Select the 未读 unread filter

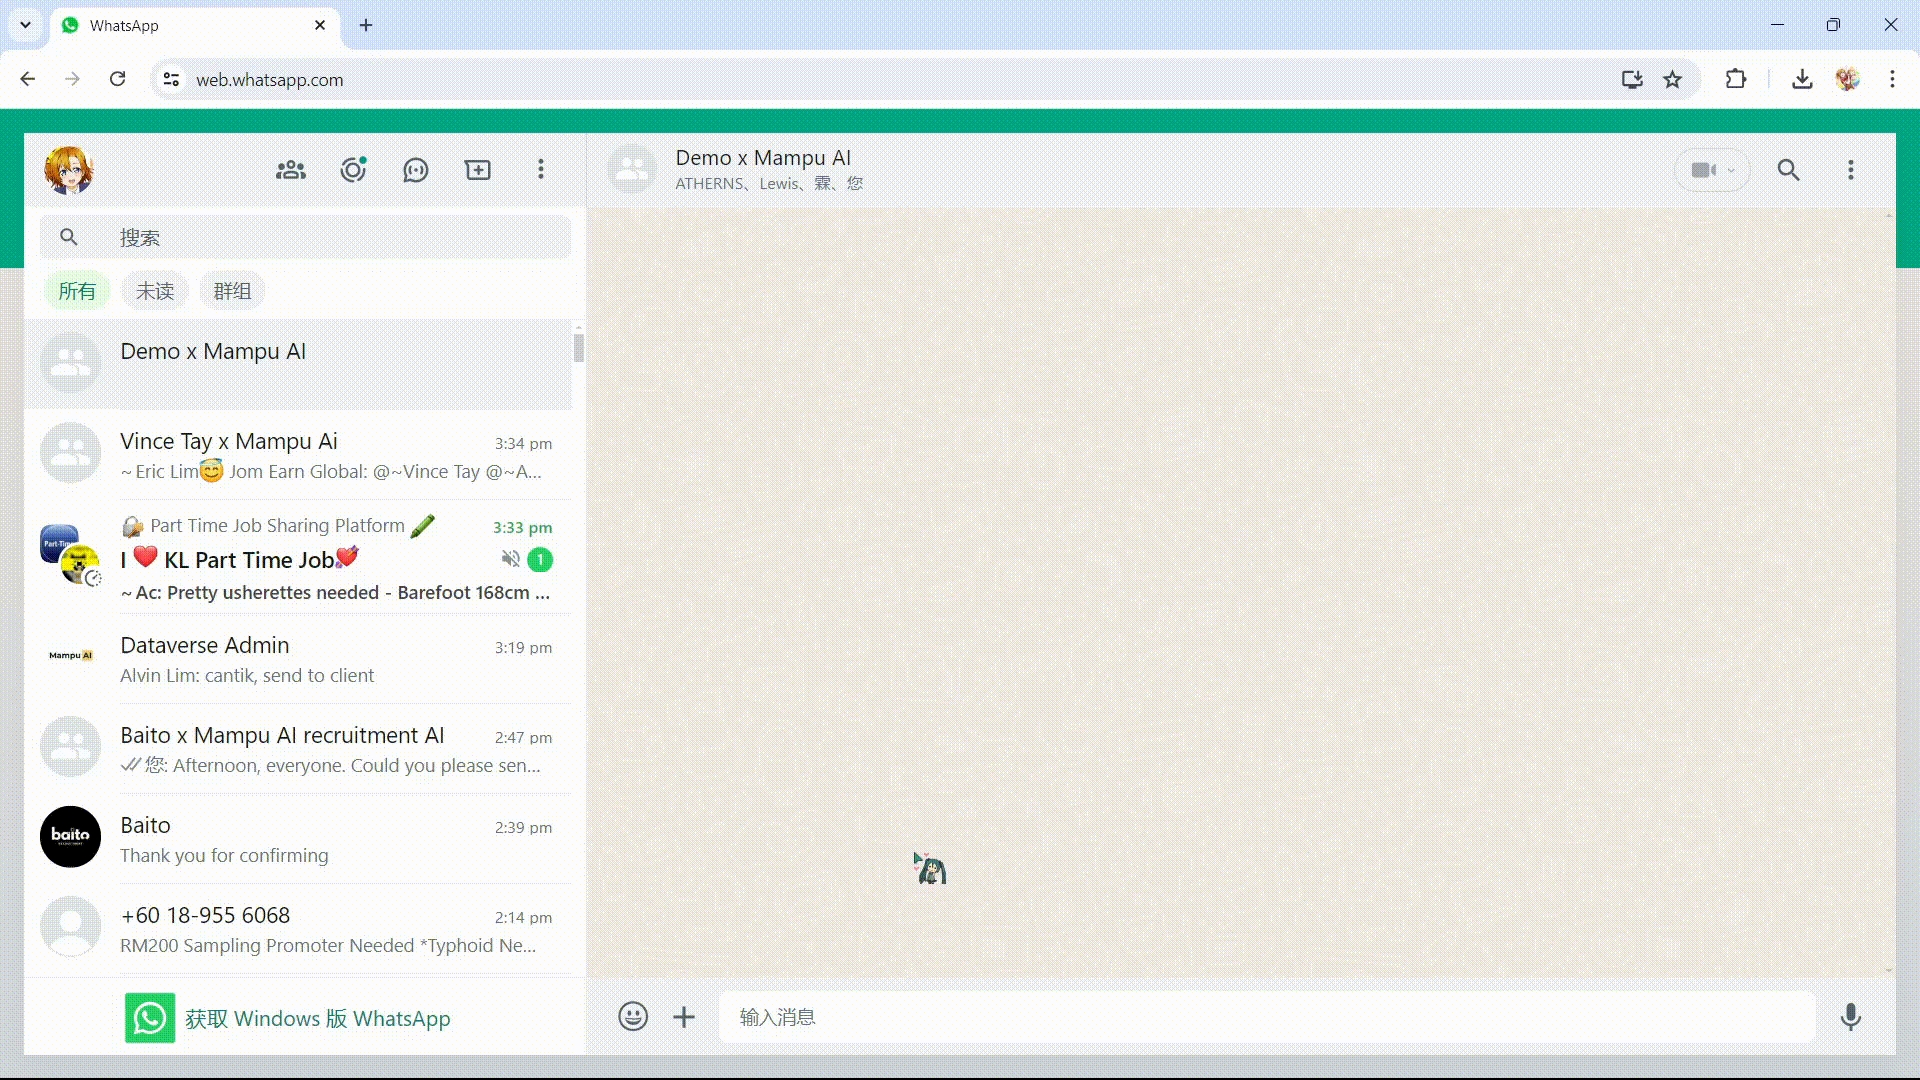pyautogui.click(x=155, y=291)
